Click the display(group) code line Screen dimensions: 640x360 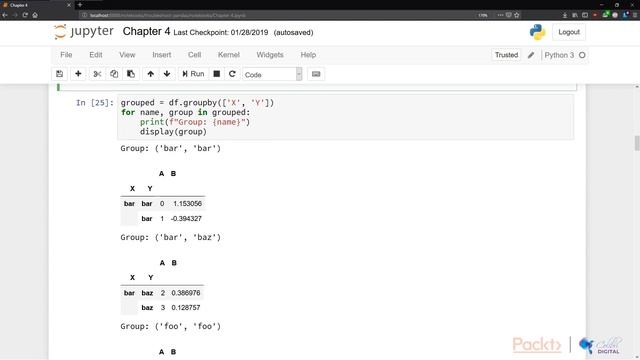coord(173,132)
